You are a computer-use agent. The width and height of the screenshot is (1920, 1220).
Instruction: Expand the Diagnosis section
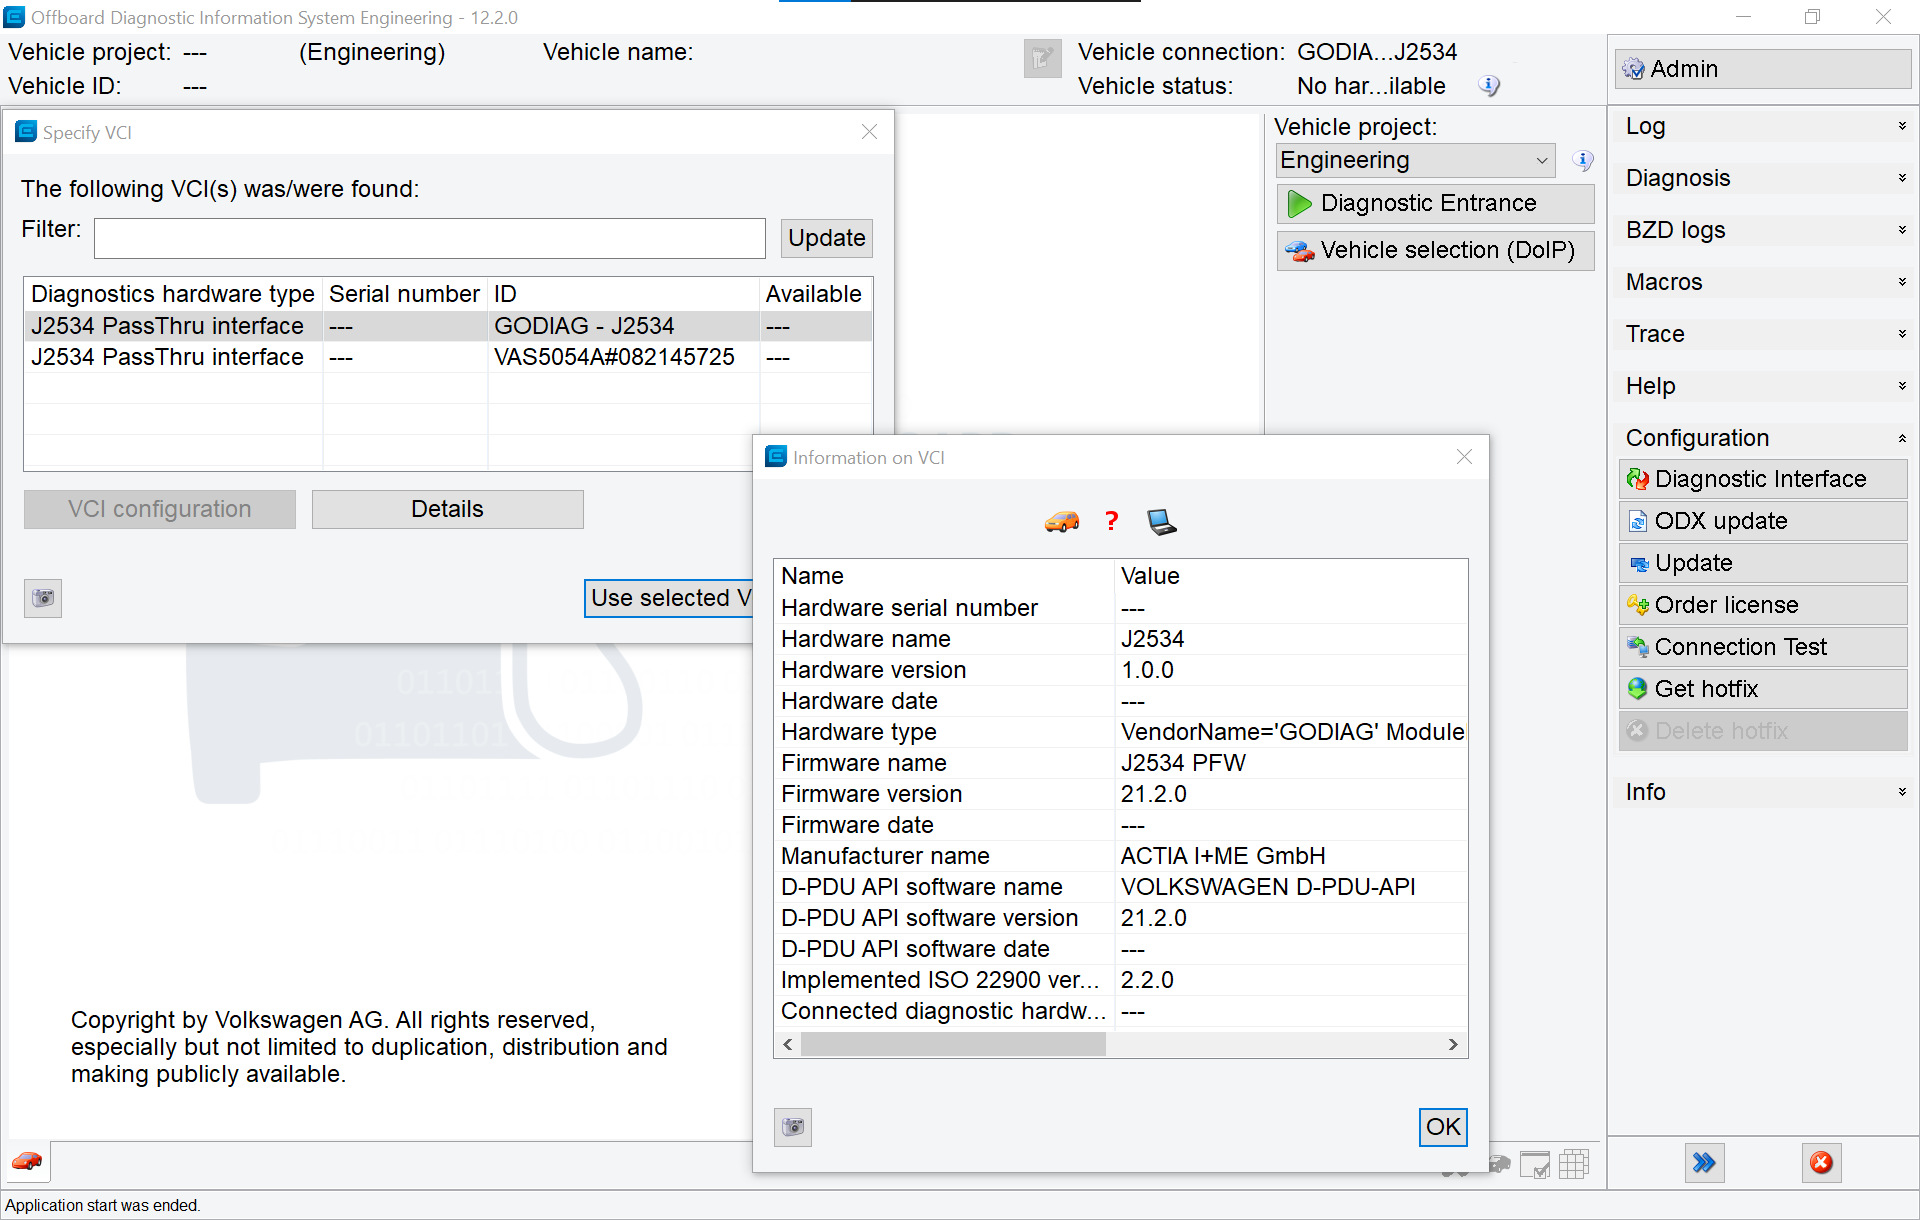coord(1763,178)
